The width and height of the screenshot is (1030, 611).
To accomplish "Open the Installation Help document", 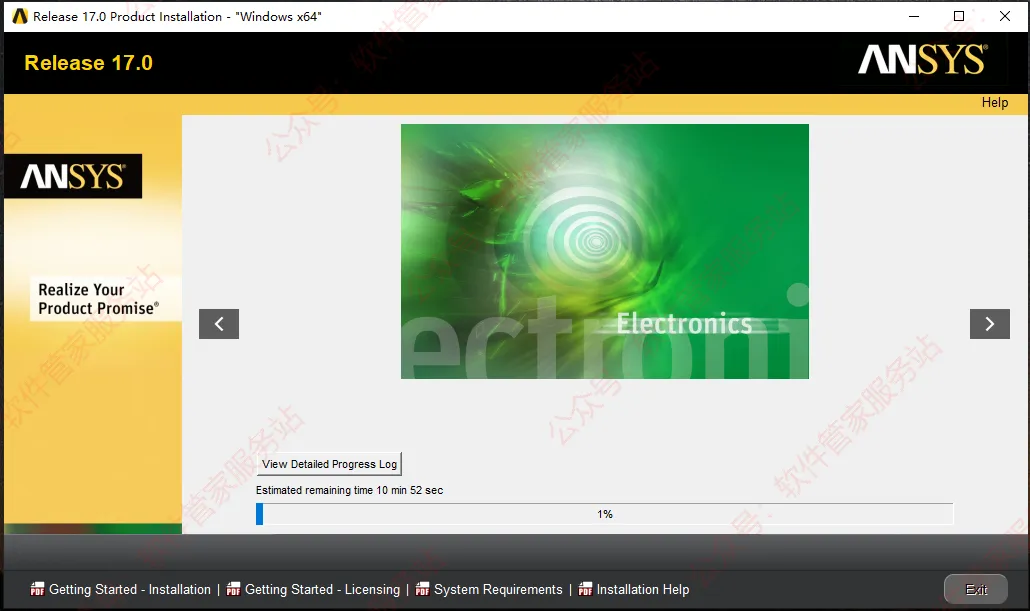I will tap(642, 589).
